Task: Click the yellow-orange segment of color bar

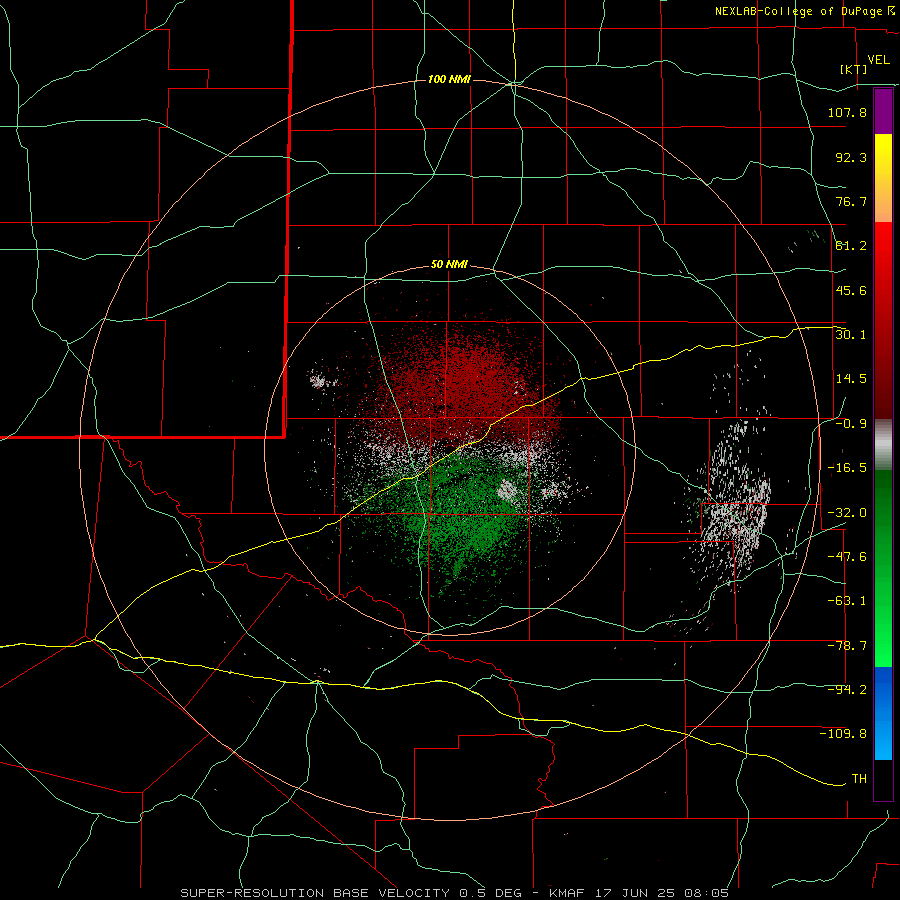Action: (x=883, y=178)
